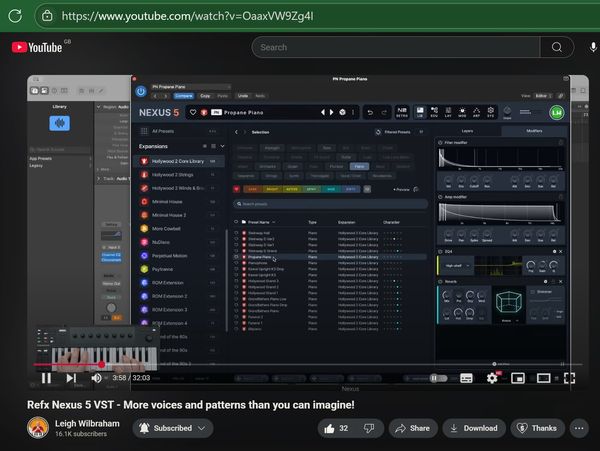Select the Minimal House expansion
Screen dimensions: 600x451
pos(178,202)
